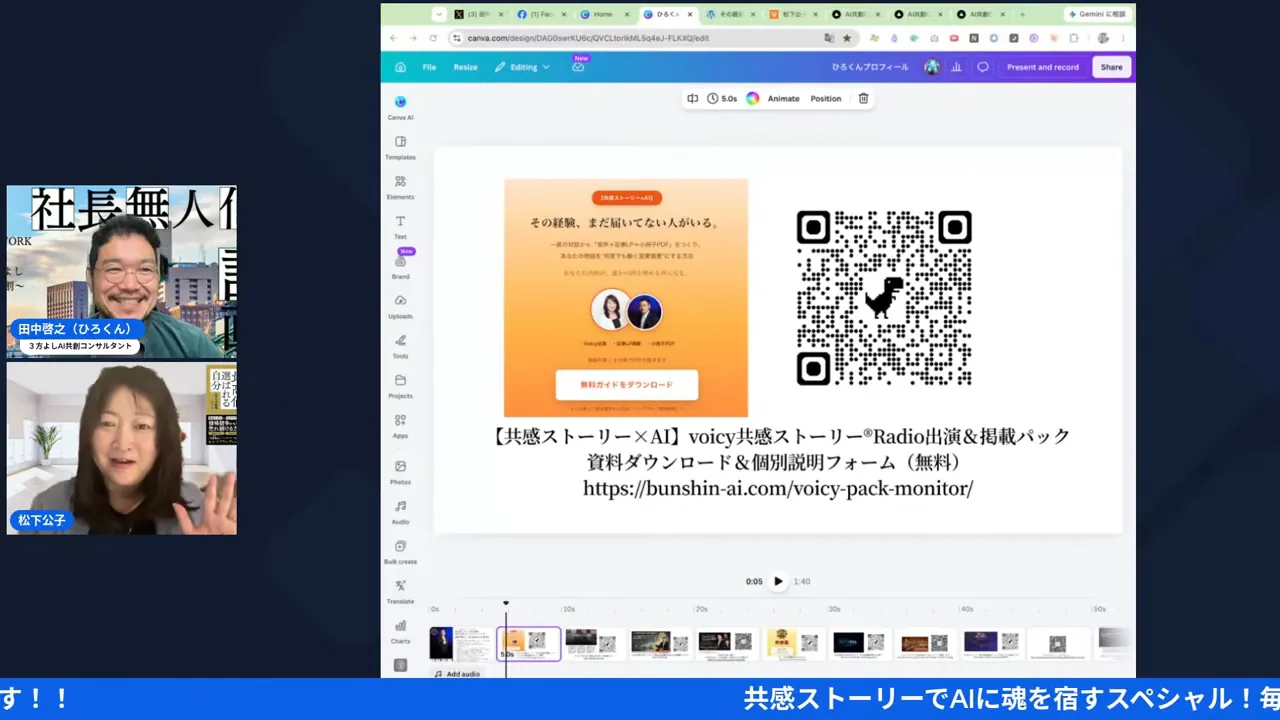Click the 資料ダウンロード＆個別説明フォーム text line
Image resolution: width=1280 pixels, height=720 pixels.
pyautogui.click(x=778, y=463)
